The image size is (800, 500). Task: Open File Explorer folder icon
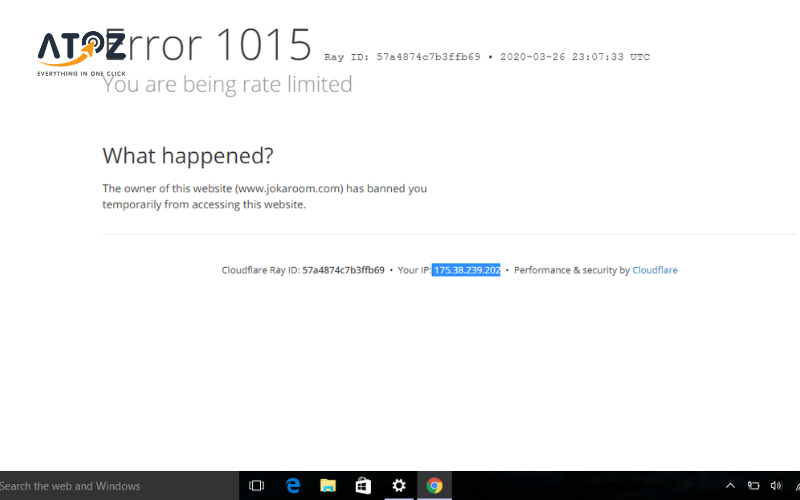pos(328,486)
